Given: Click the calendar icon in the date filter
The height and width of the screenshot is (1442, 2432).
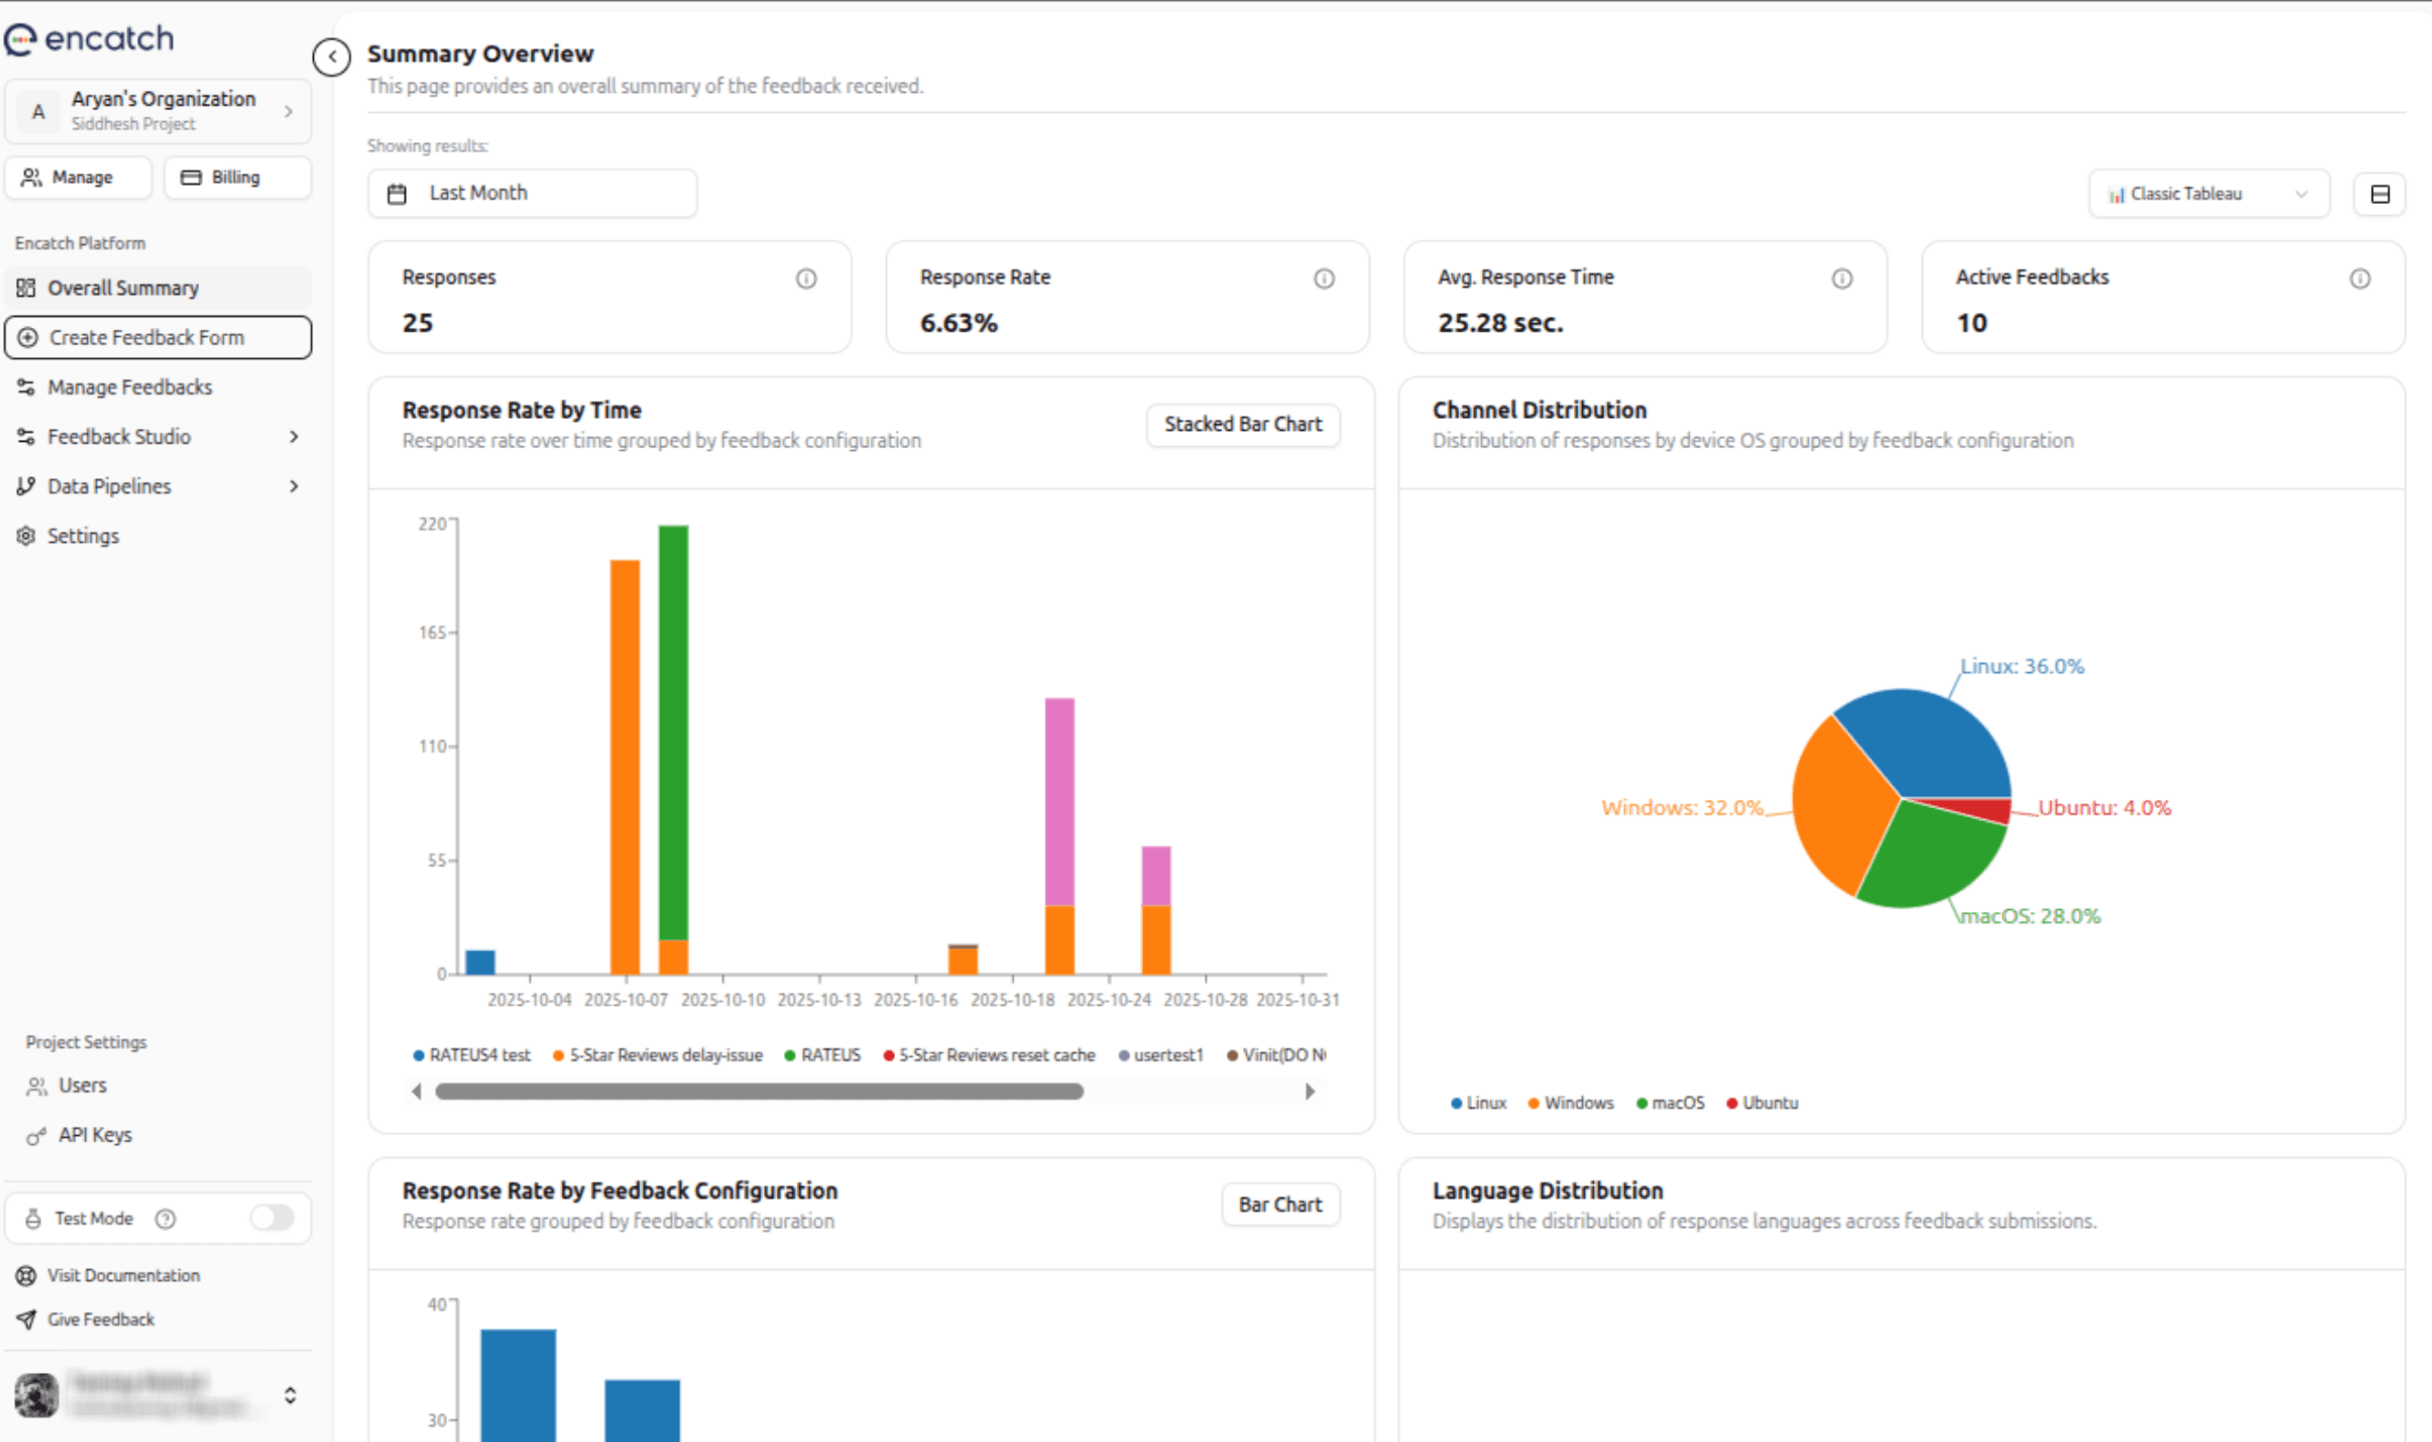Looking at the screenshot, I should [x=398, y=192].
